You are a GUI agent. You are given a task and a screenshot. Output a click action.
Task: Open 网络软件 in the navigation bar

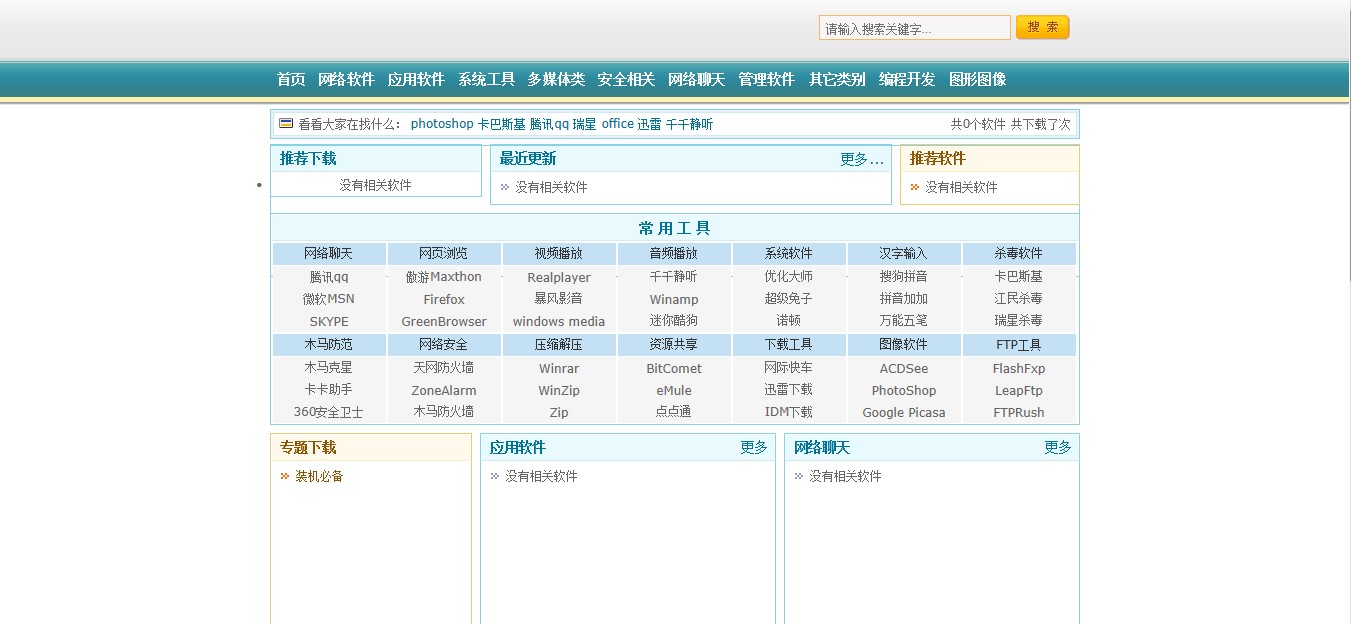point(346,80)
